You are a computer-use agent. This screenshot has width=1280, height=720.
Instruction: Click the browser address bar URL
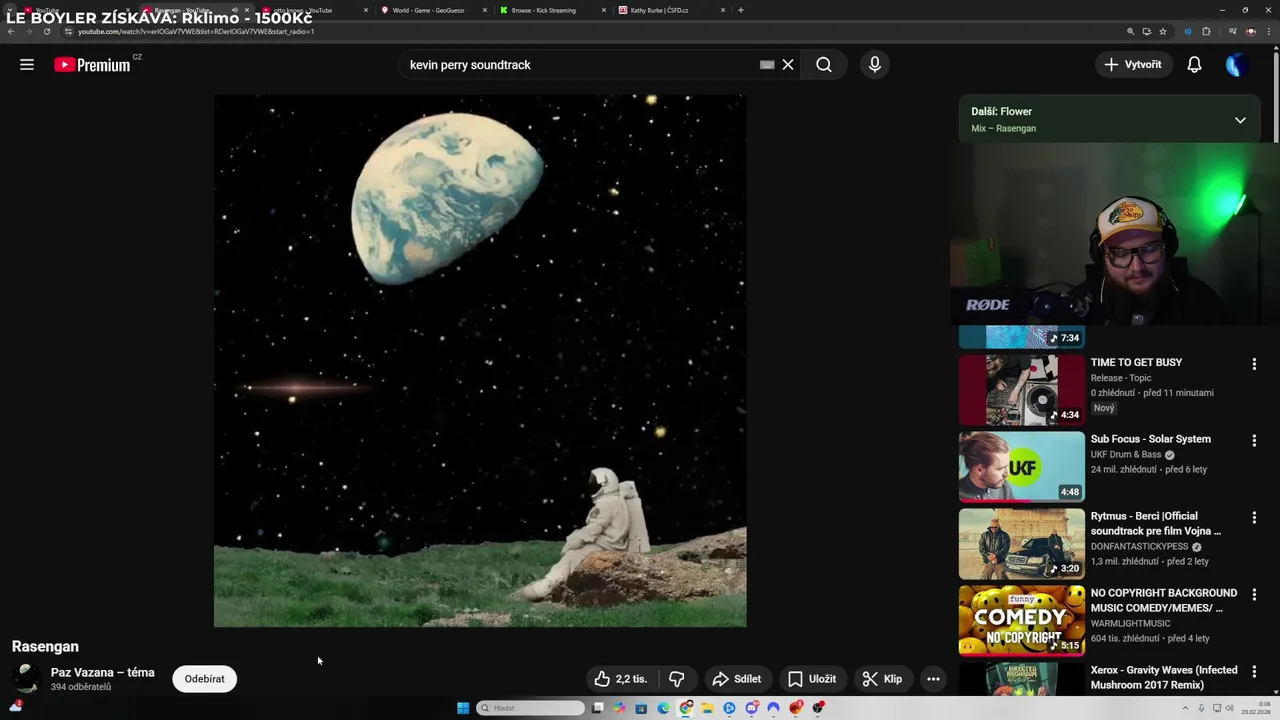click(196, 31)
